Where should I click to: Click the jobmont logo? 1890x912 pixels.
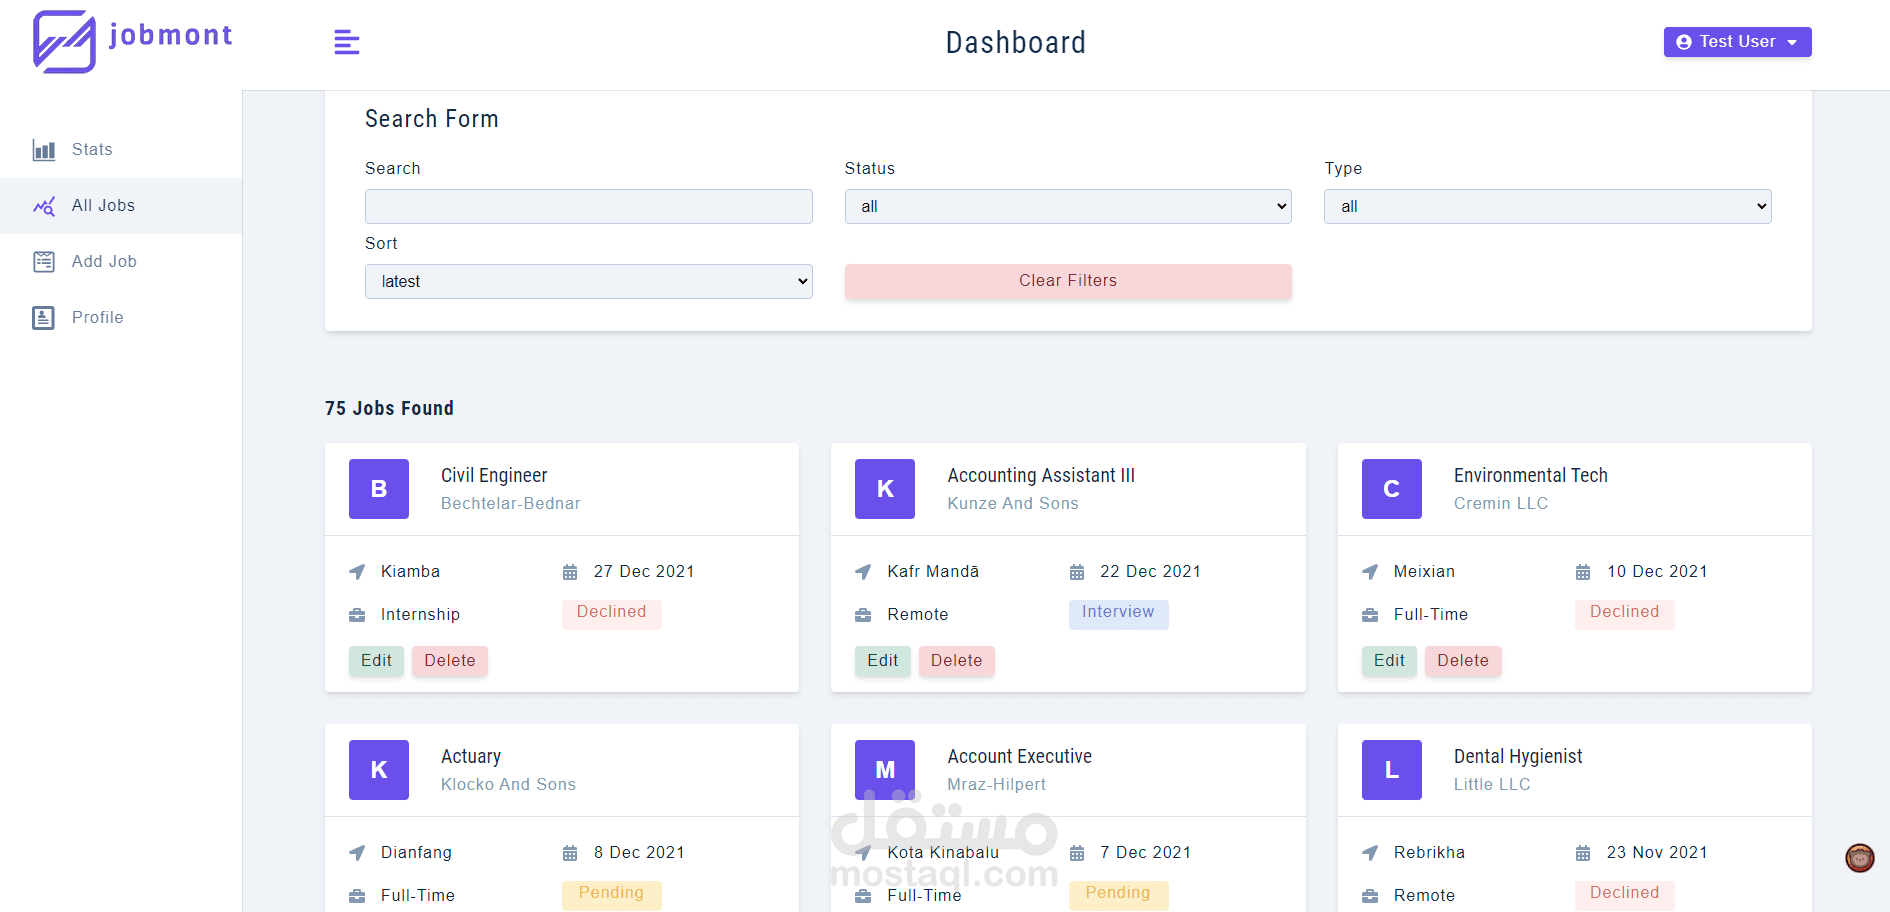click(132, 42)
